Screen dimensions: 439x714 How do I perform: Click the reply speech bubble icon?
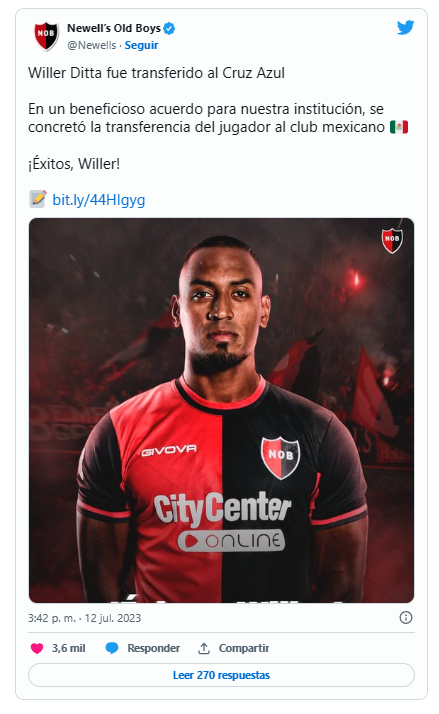coord(112,648)
